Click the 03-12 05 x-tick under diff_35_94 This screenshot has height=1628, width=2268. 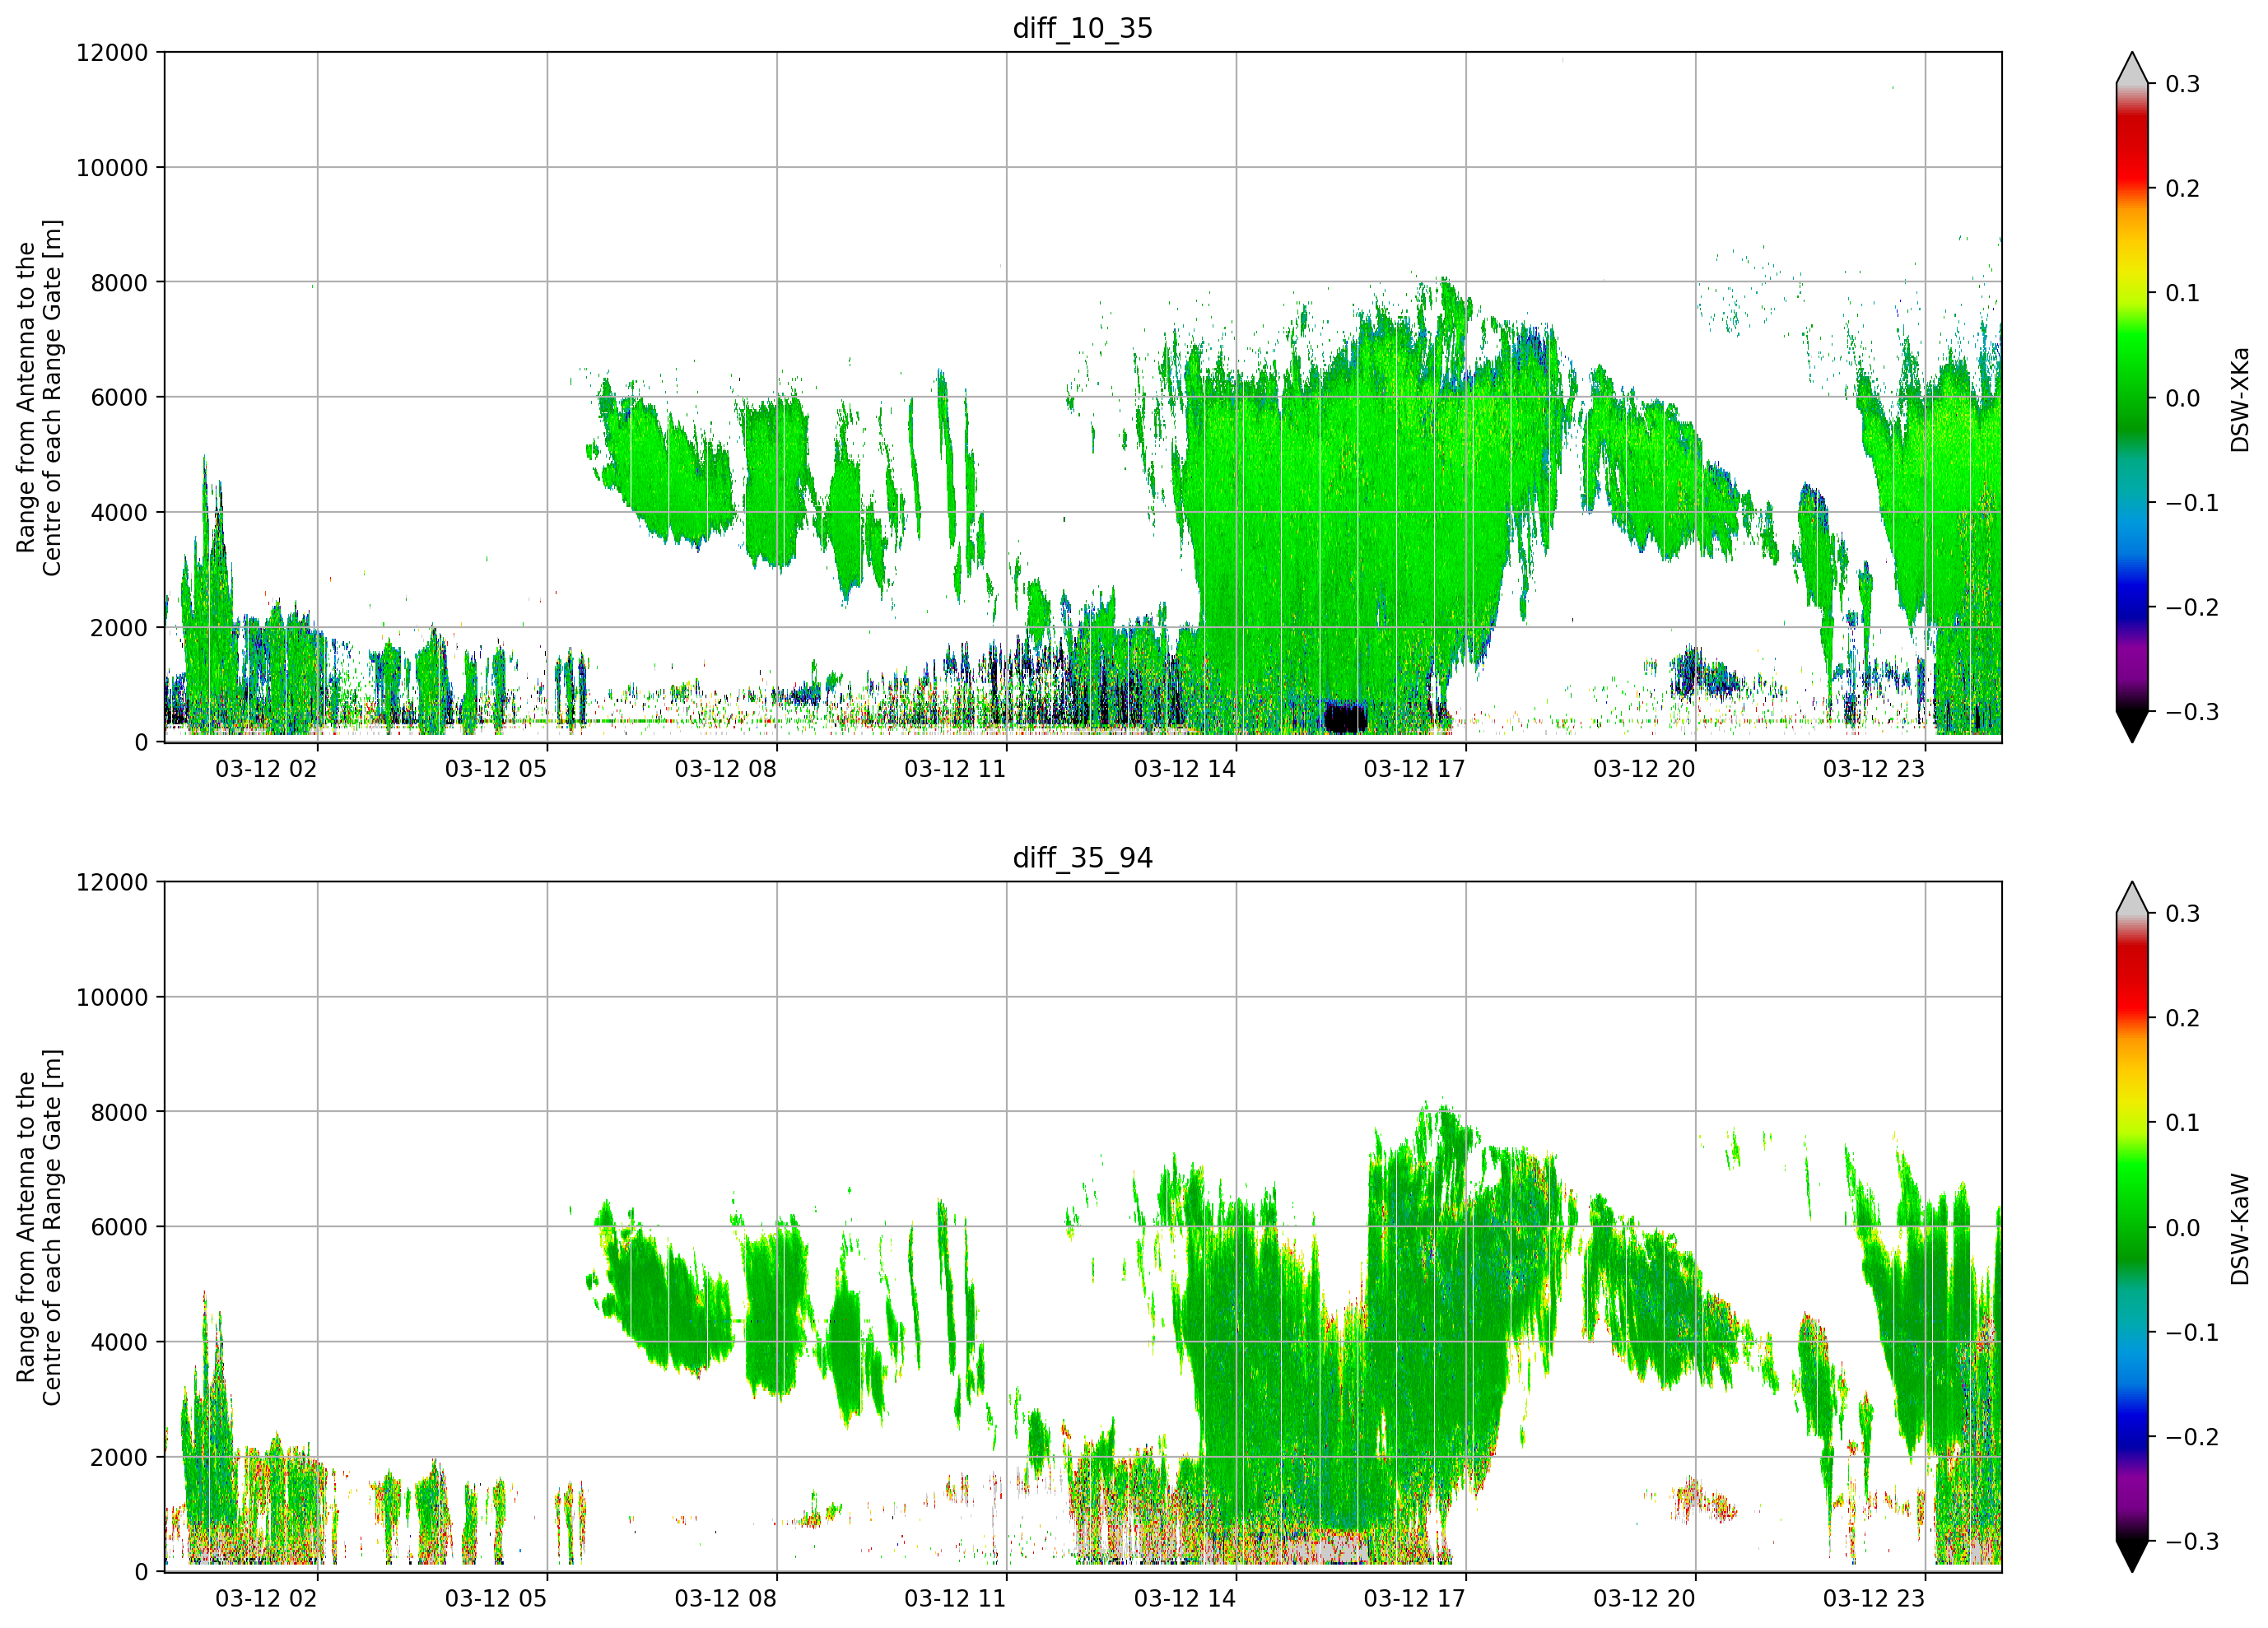[x=496, y=1599]
